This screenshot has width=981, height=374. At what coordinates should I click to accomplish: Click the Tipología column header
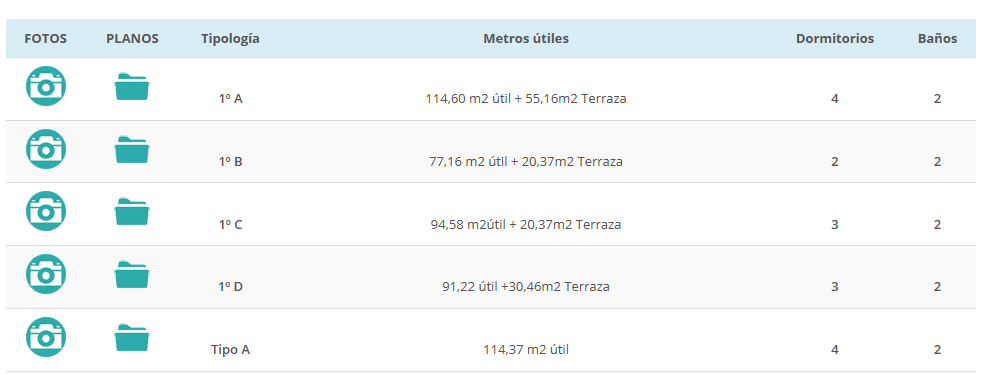click(x=230, y=39)
